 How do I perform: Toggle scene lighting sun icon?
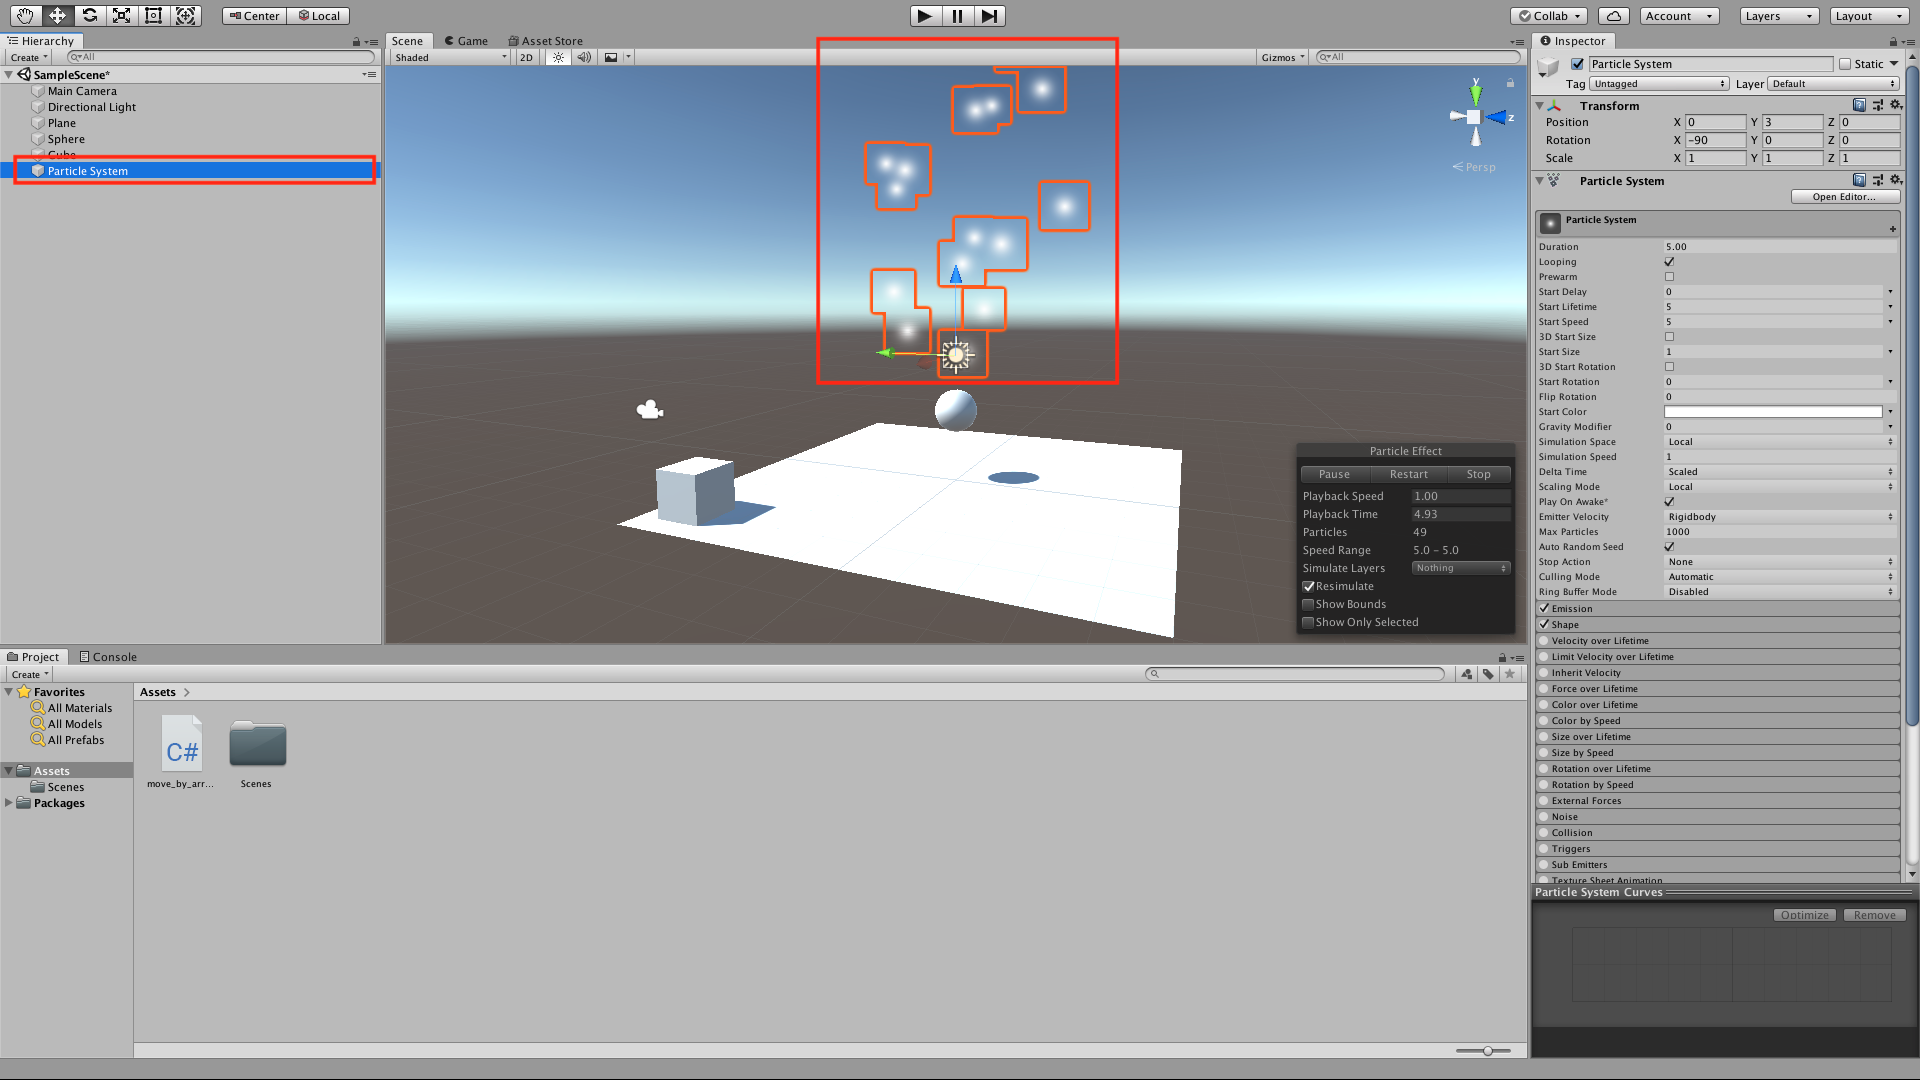point(558,57)
